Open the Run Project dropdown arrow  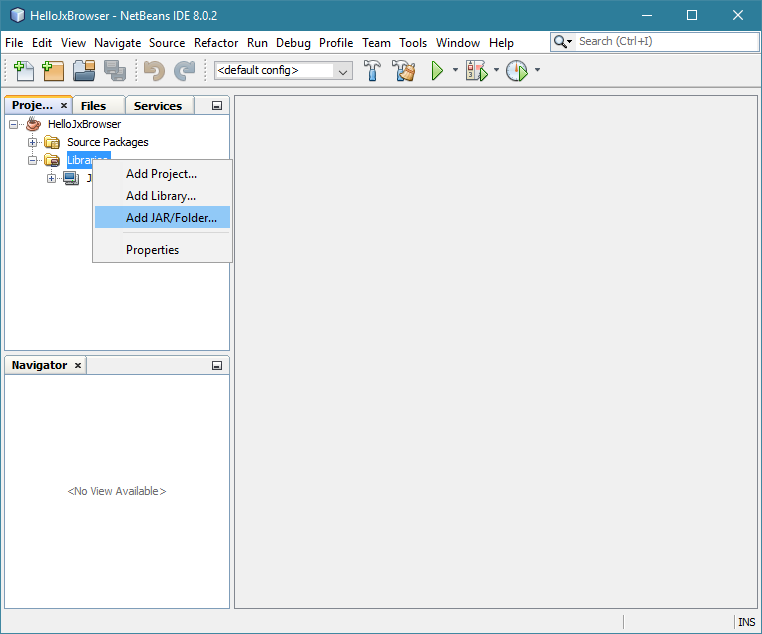pos(455,70)
